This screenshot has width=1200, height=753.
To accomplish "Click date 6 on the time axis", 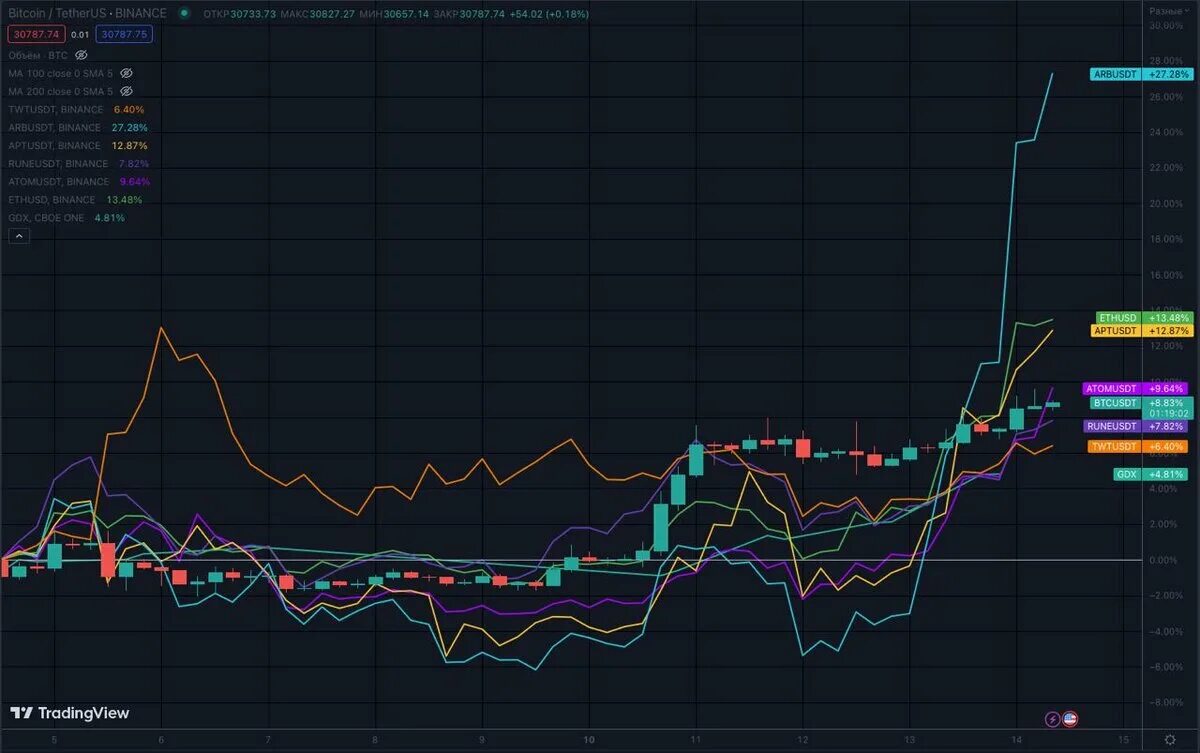I will 161,740.
